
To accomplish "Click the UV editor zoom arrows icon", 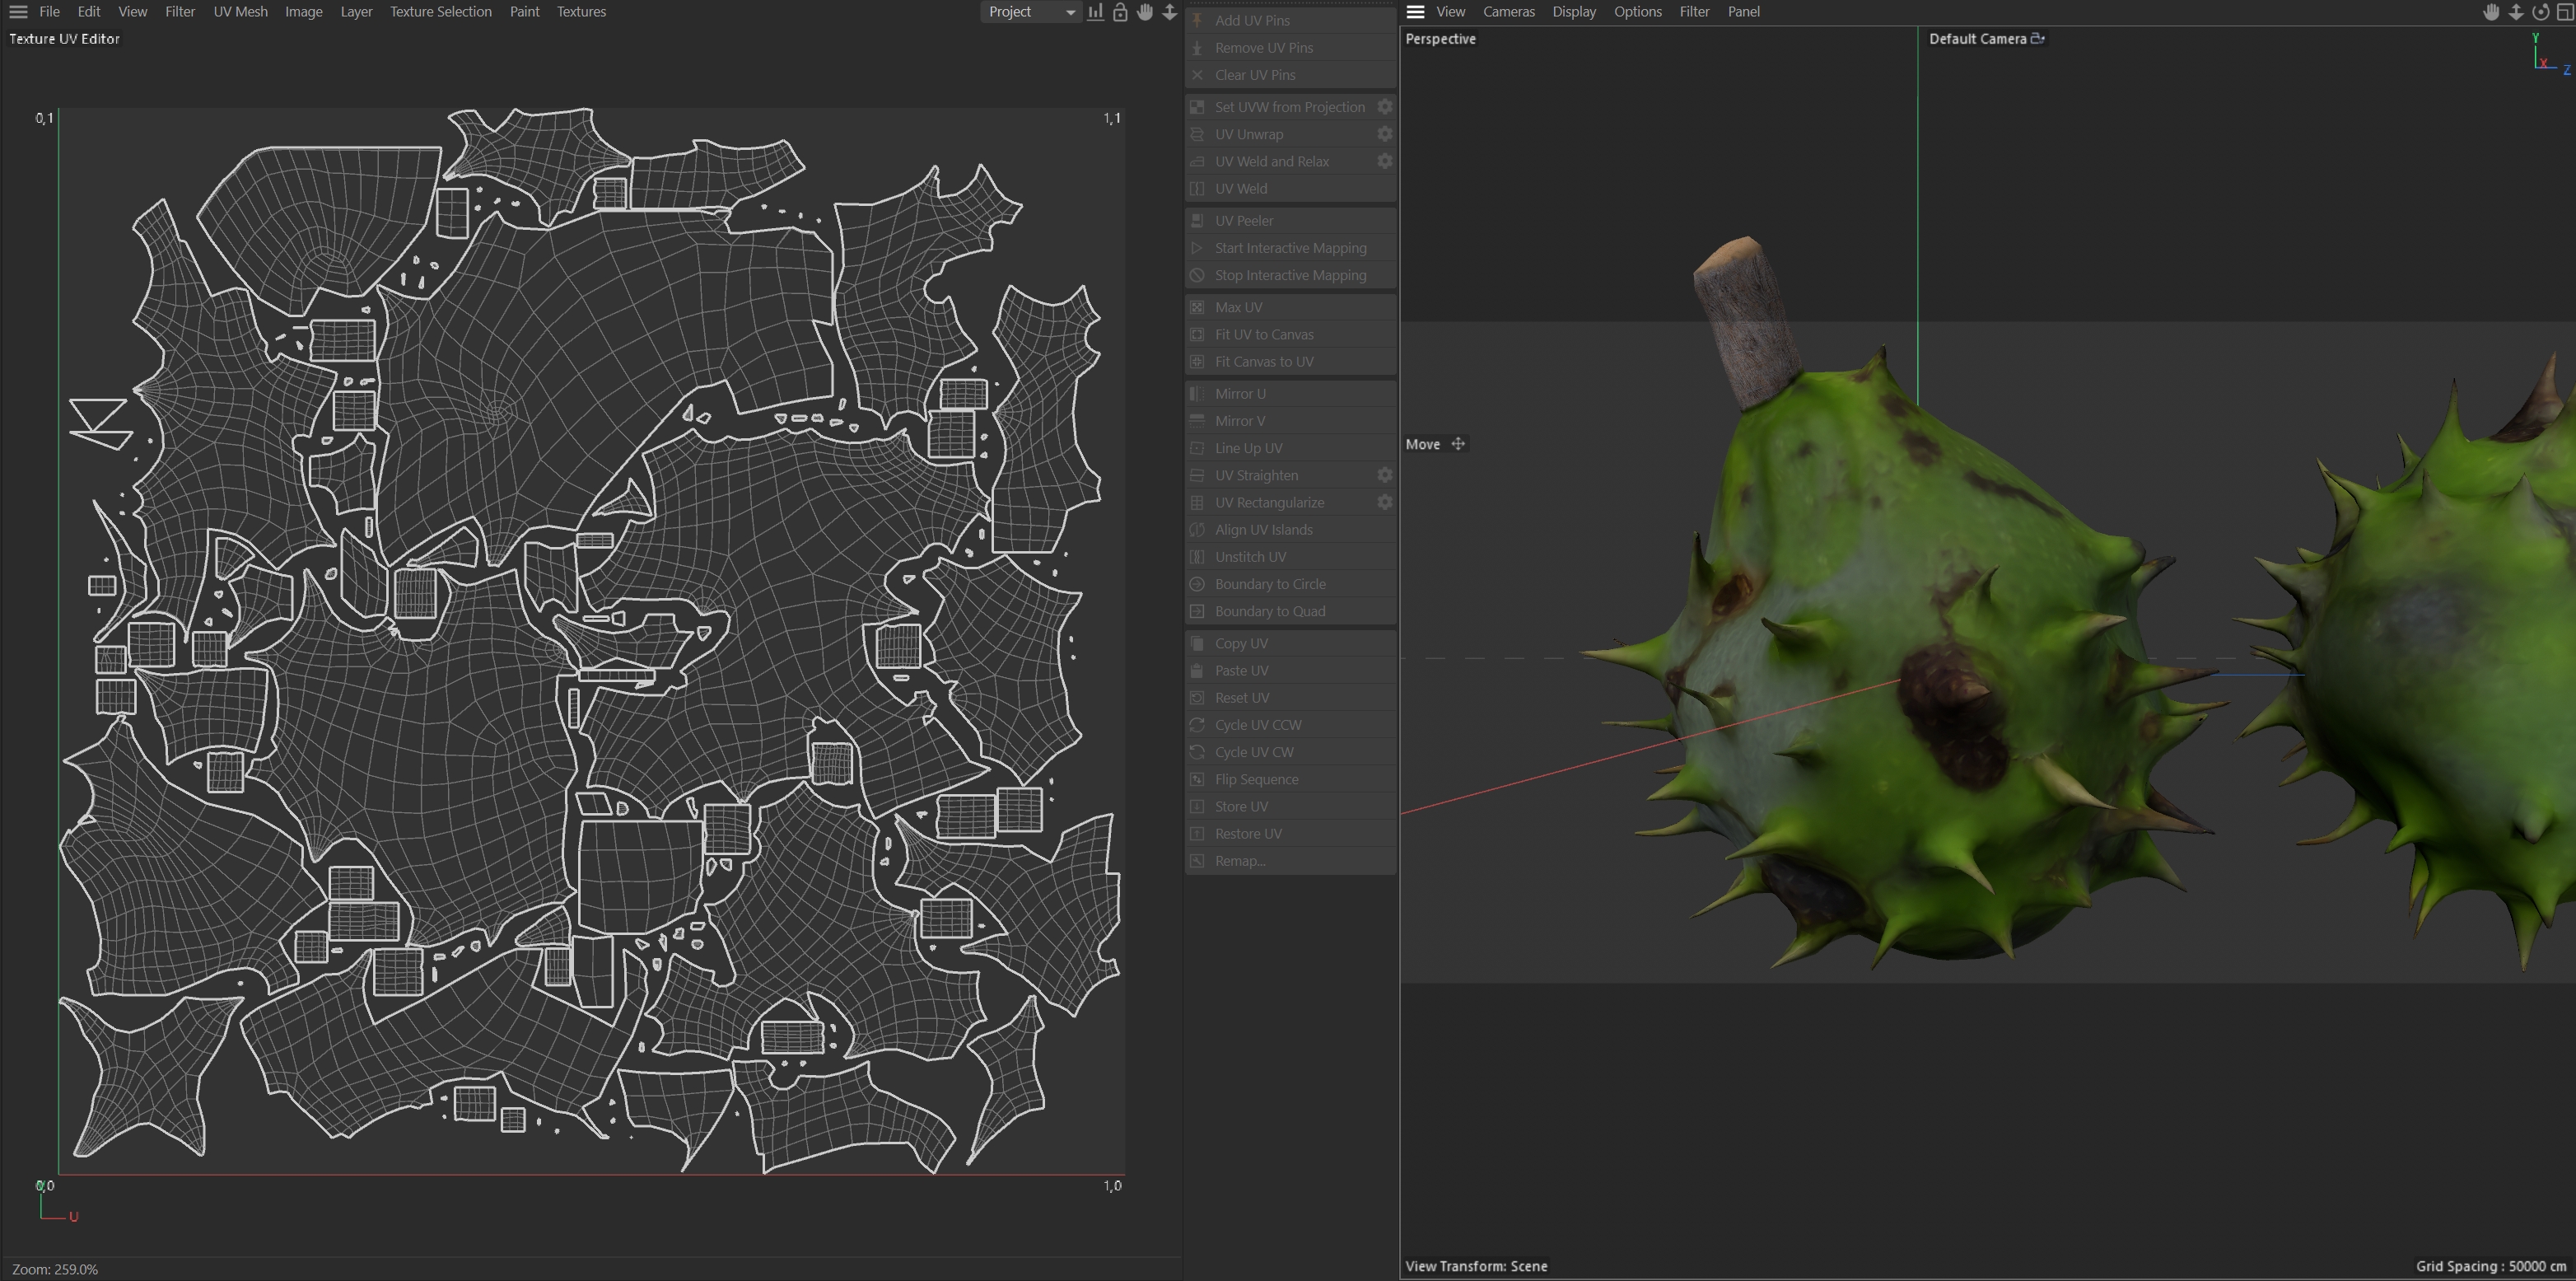I will [x=1169, y=12].
